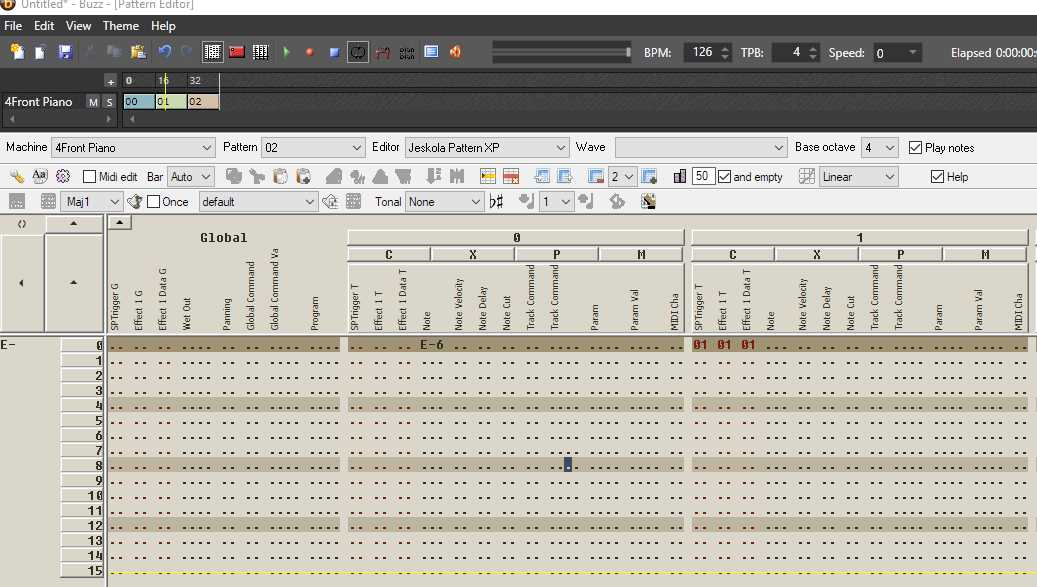The width and height of the screenshot is (1037, 587).
Task: Enable the Midi edit checkbox
Action: [x=90, y=177]
